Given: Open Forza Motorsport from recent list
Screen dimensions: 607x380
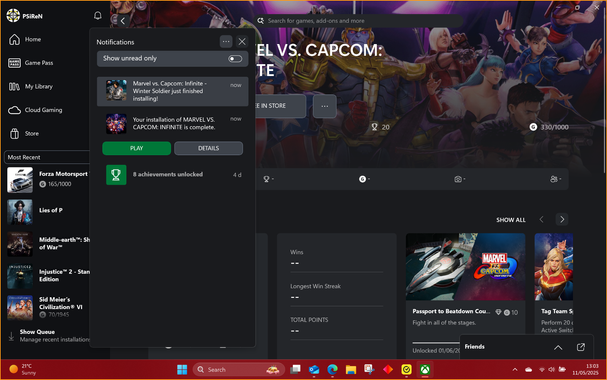Looking at the screenshot, I should 48,180.
